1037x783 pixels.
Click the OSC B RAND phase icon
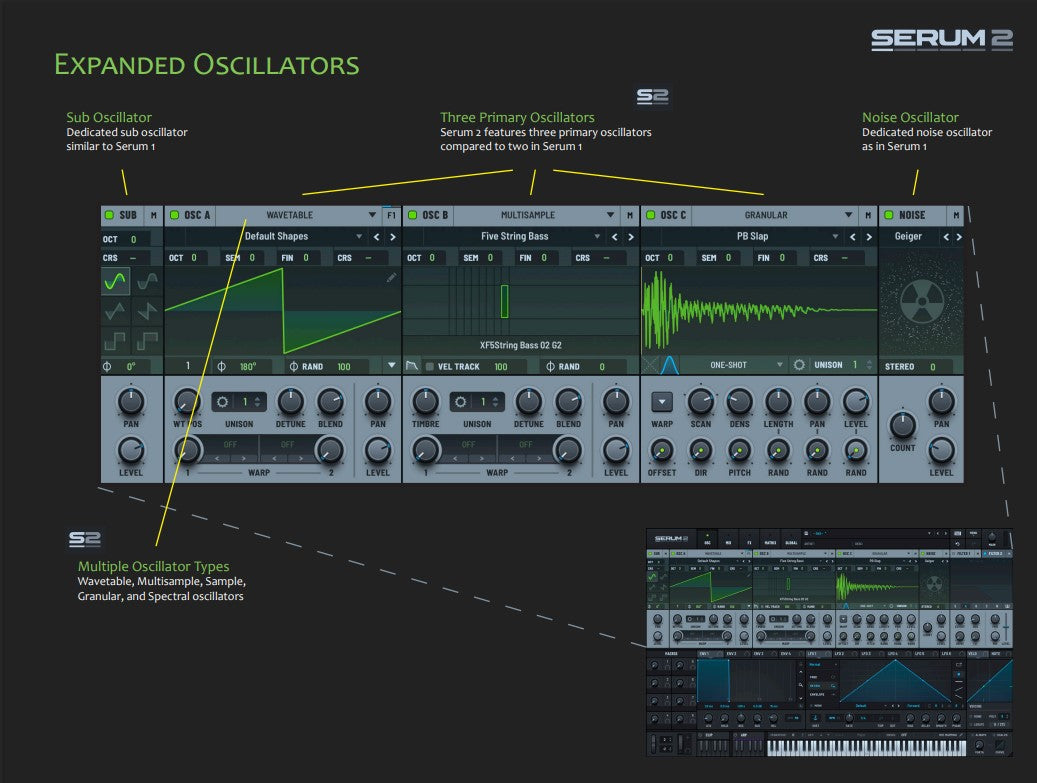tap(550, 366)
